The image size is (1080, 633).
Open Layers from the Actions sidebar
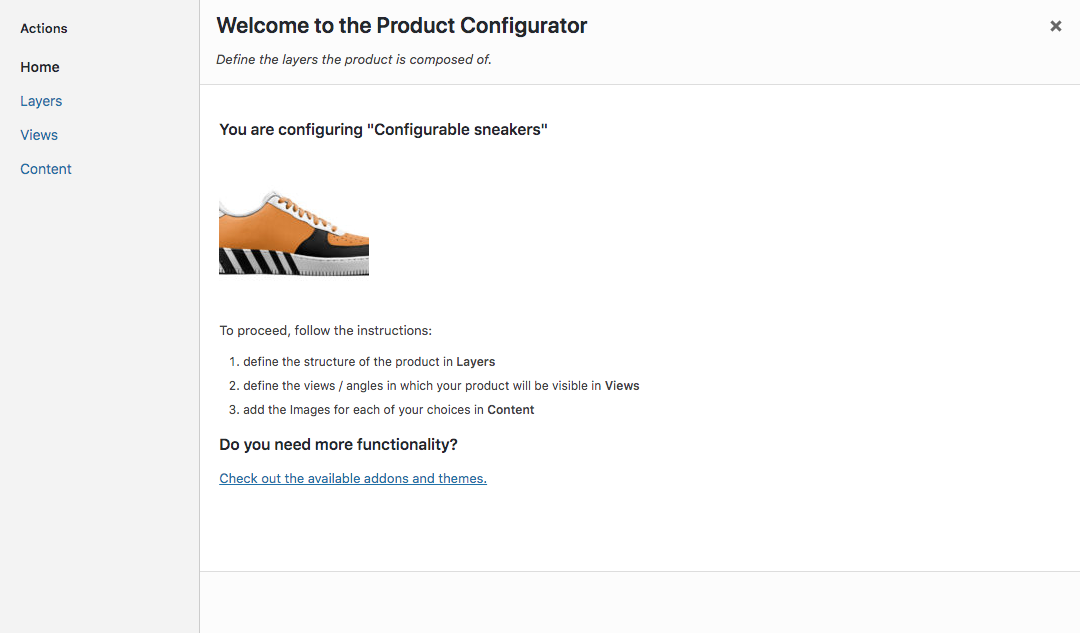tap(41, 101)
